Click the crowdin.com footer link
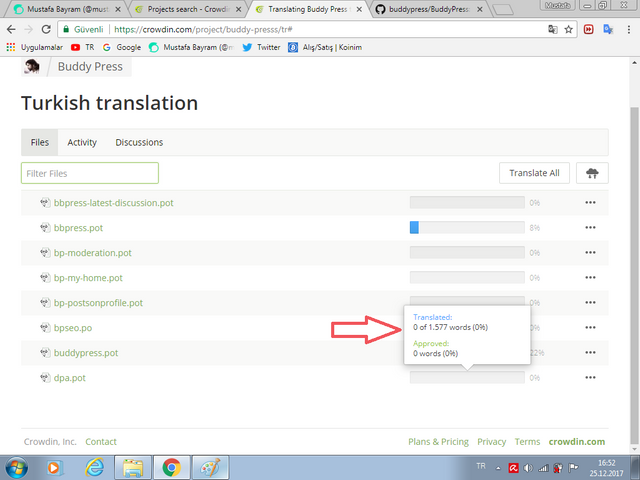Viewport: 640px width, 480px height. pos(577,442)
